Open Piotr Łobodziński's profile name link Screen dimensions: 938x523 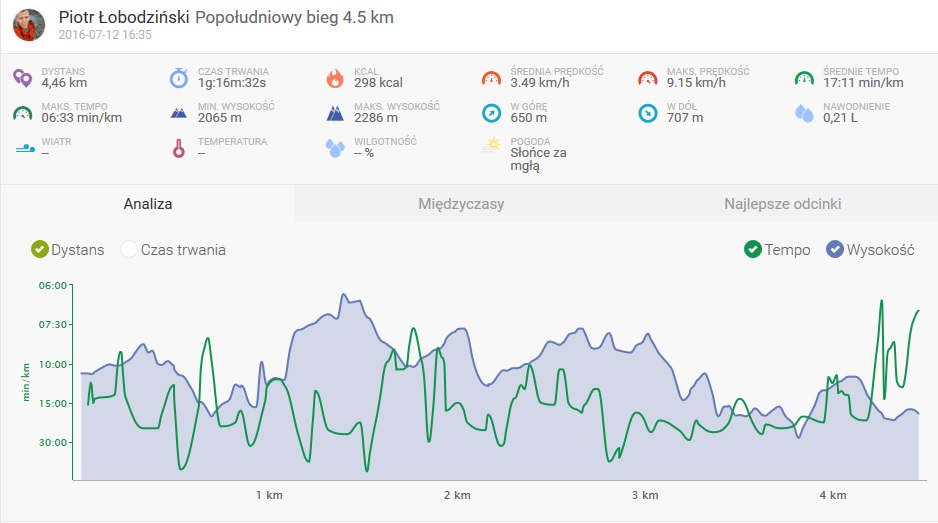pos(124,17)
